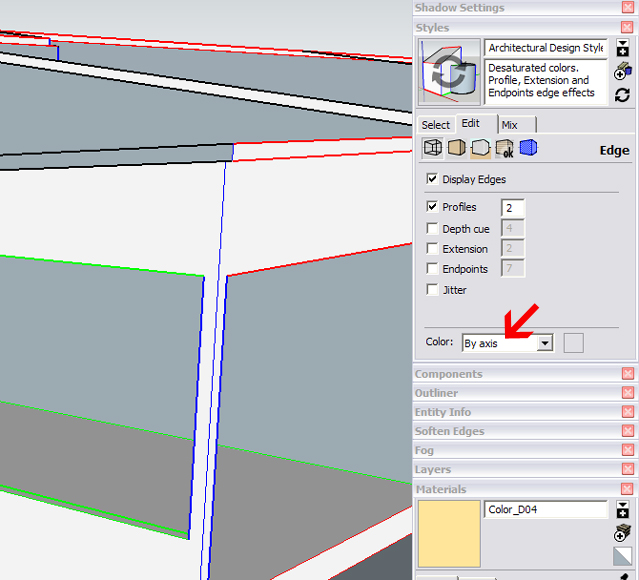Update style with changes icon
Screen dimensions: 639x580
click(x=623, y=95)
